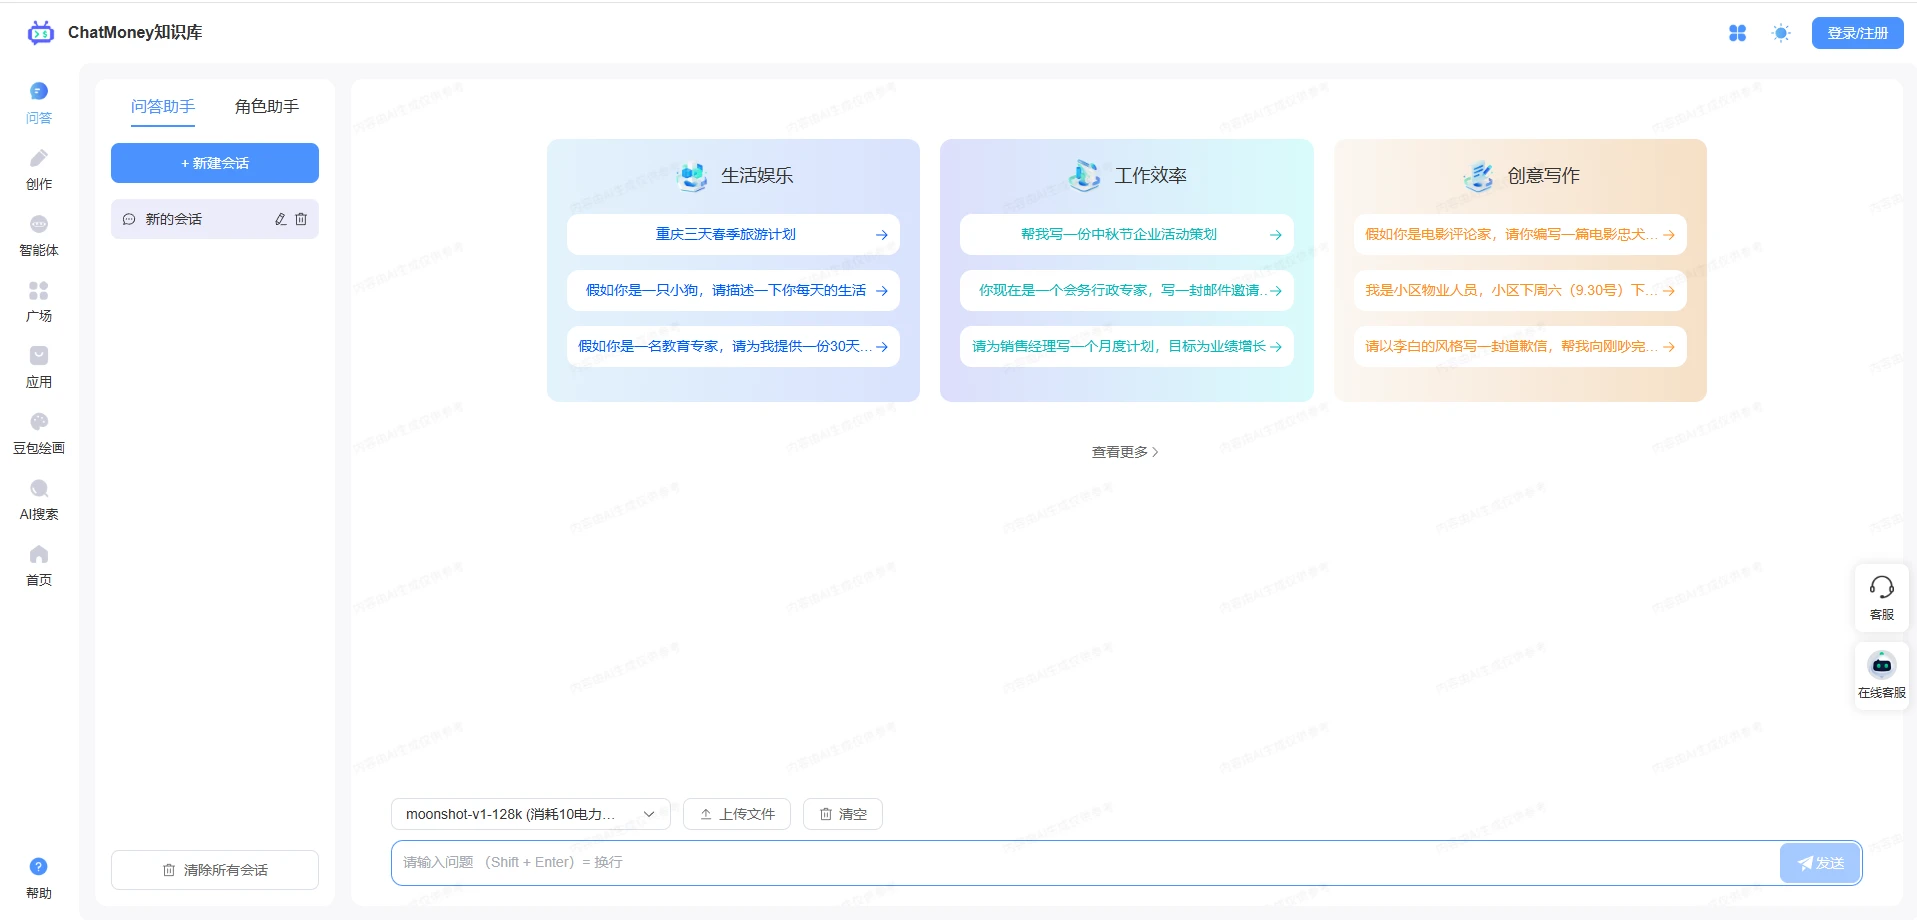Screen dimensions: 1917x920
Task: Go to 首页 in the sidebar
Action: pos(39,565)
